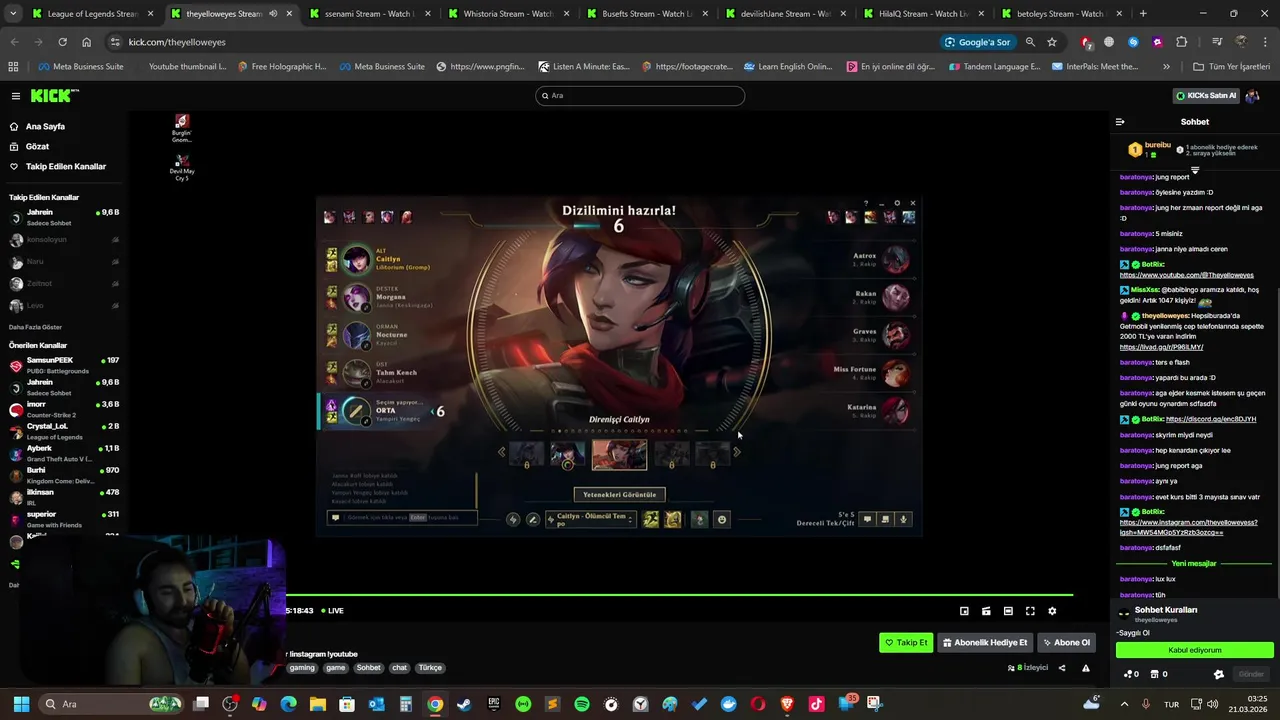This screenshot has height=720, width=1280.
Task: Focus the Kick Ara search field
Action: coord(640,96)
